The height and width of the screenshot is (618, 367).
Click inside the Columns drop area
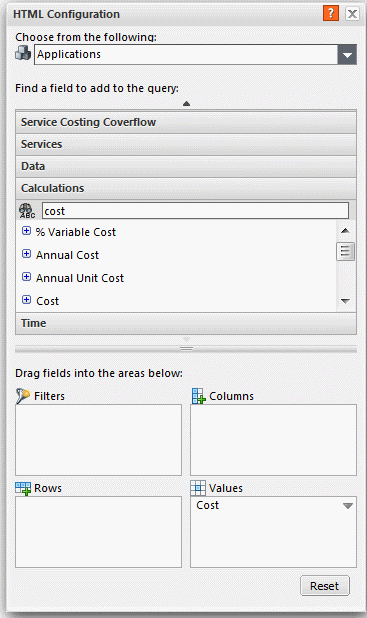pos(274,440)
